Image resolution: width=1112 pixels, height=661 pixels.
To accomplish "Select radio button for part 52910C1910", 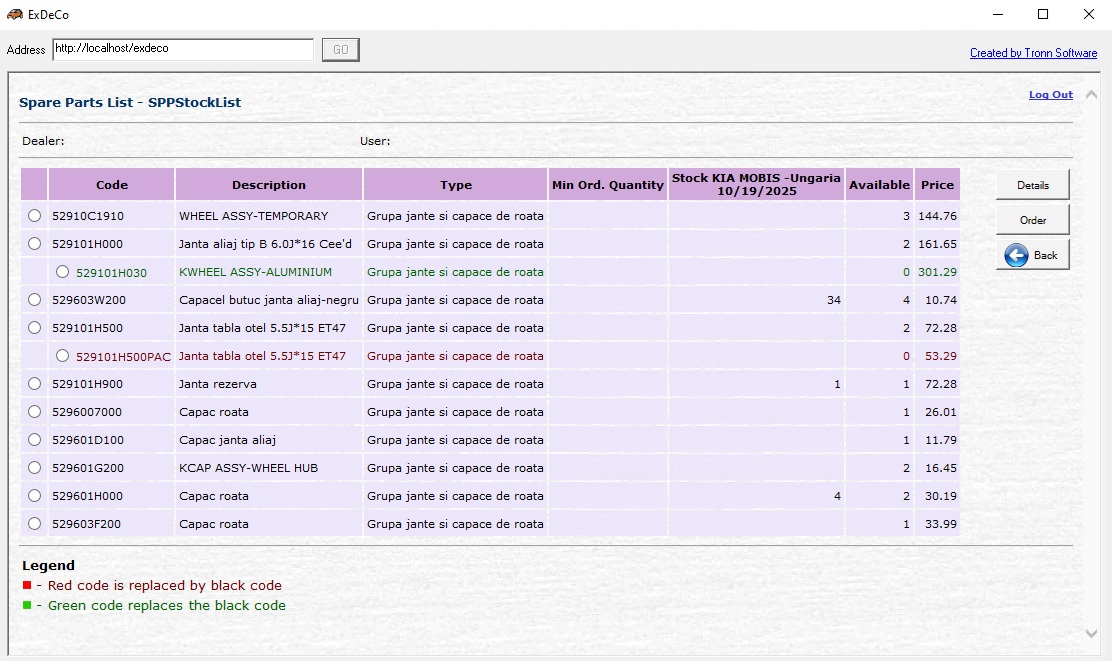I will tap(35, 216).
